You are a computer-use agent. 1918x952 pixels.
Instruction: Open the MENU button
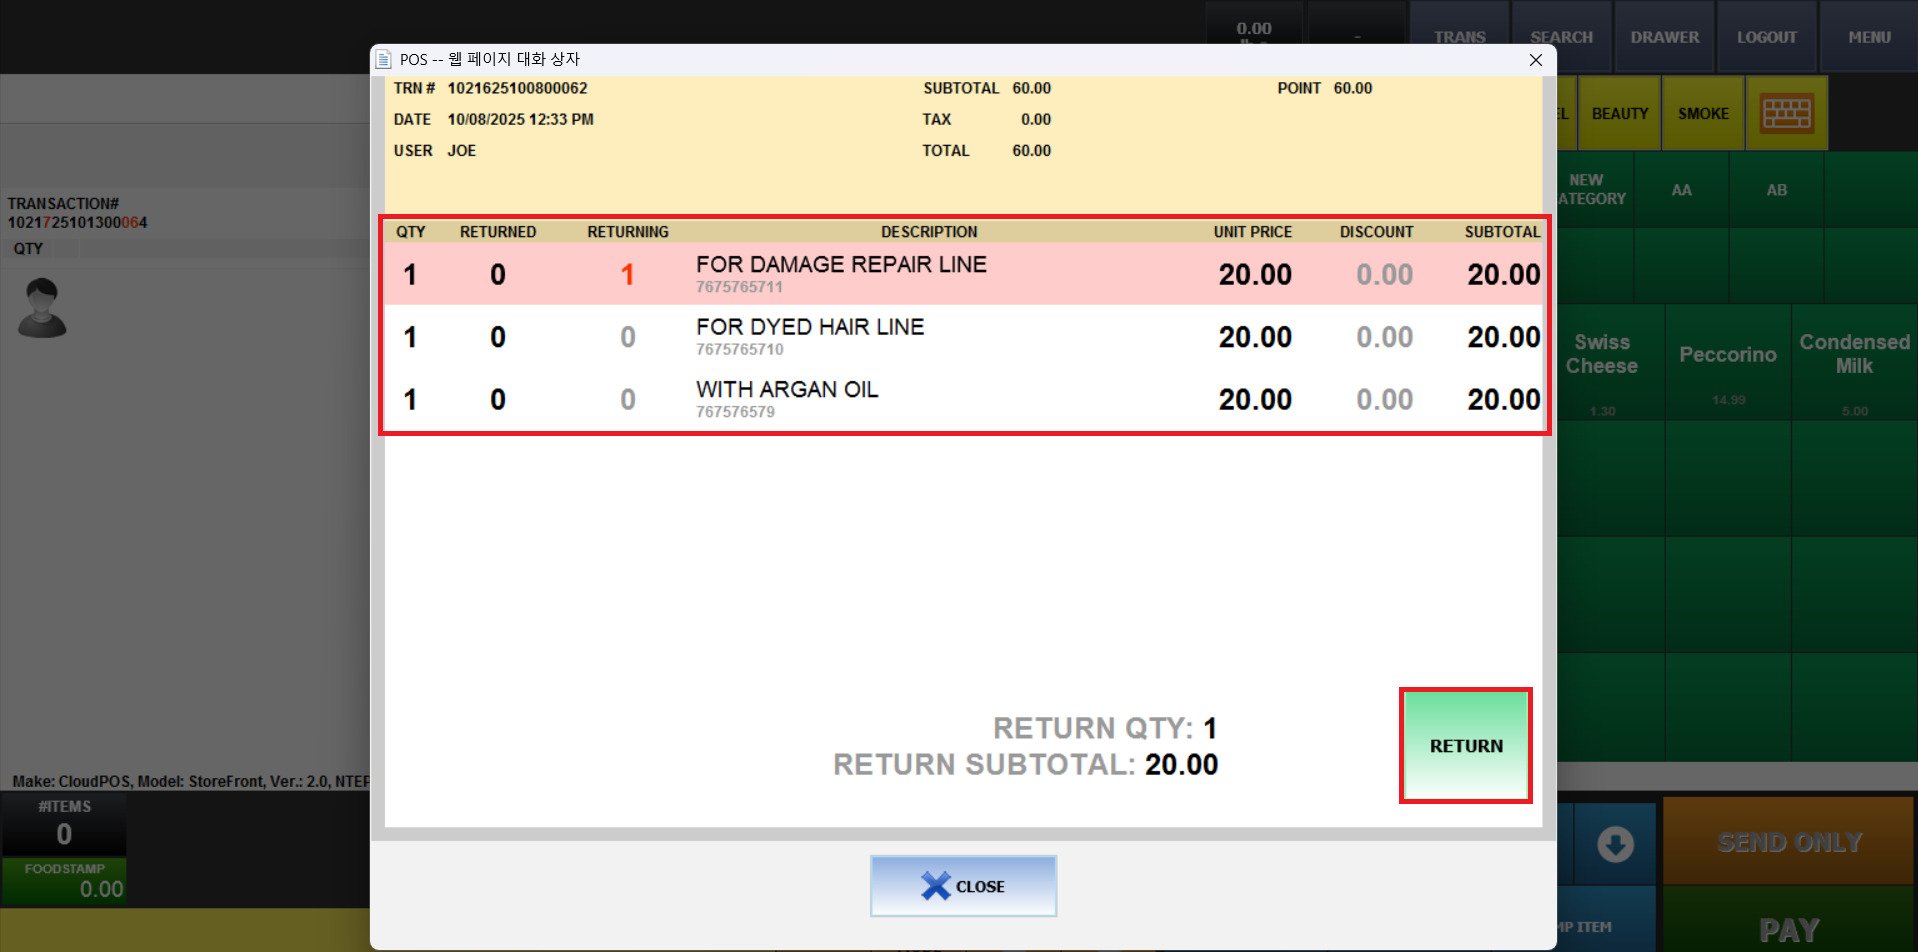point(1868,37)
